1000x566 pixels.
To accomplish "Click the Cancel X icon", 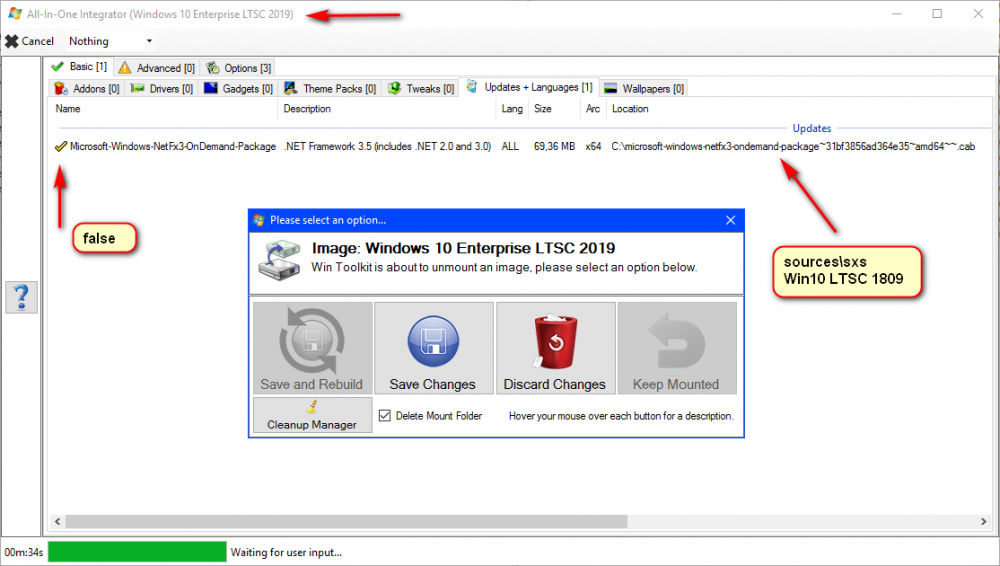I will (x=11, y=41).
